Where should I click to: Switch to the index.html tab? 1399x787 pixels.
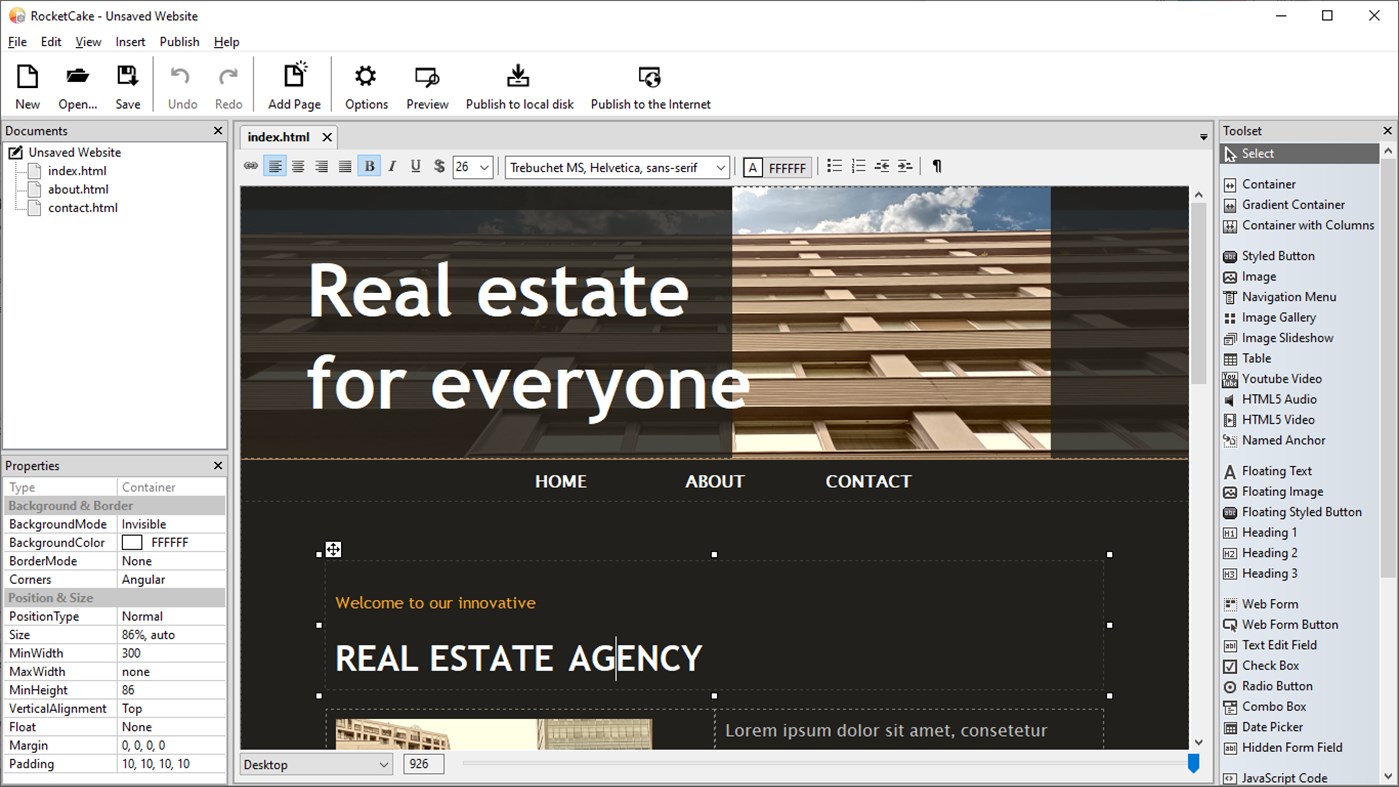click(280, 137)
